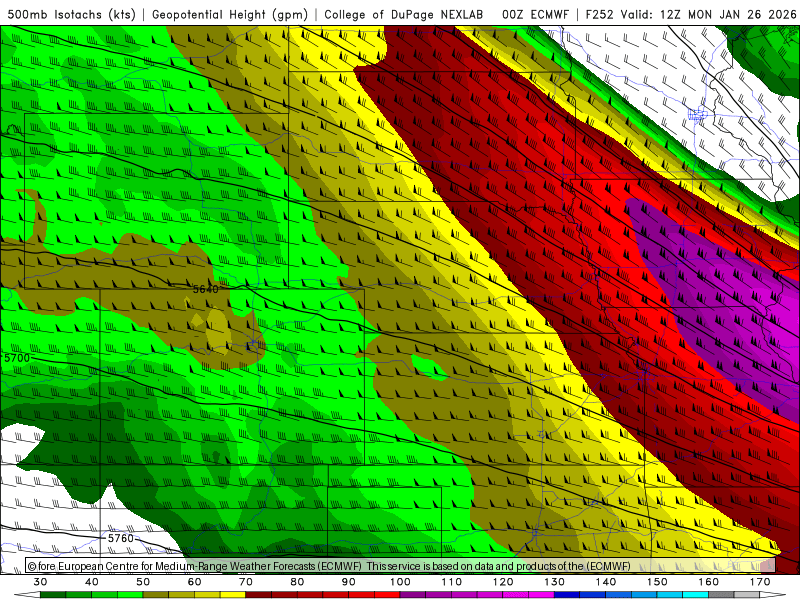The width and height of the screenshot is (800, 600).
Task: Click the cyan 155-160 kt legend swatch
Action: 696,595
